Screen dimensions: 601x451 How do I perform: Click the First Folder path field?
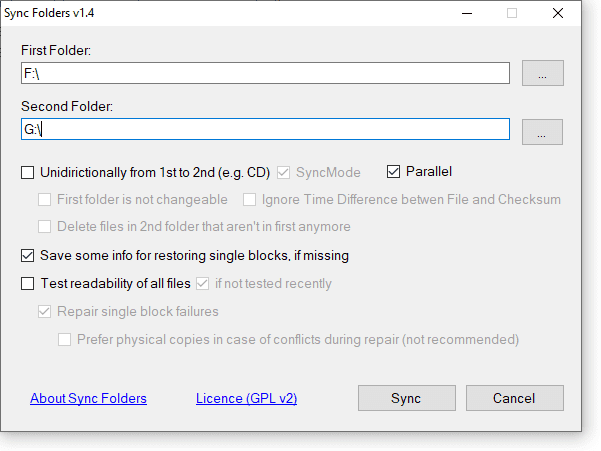tap(265, 73)
